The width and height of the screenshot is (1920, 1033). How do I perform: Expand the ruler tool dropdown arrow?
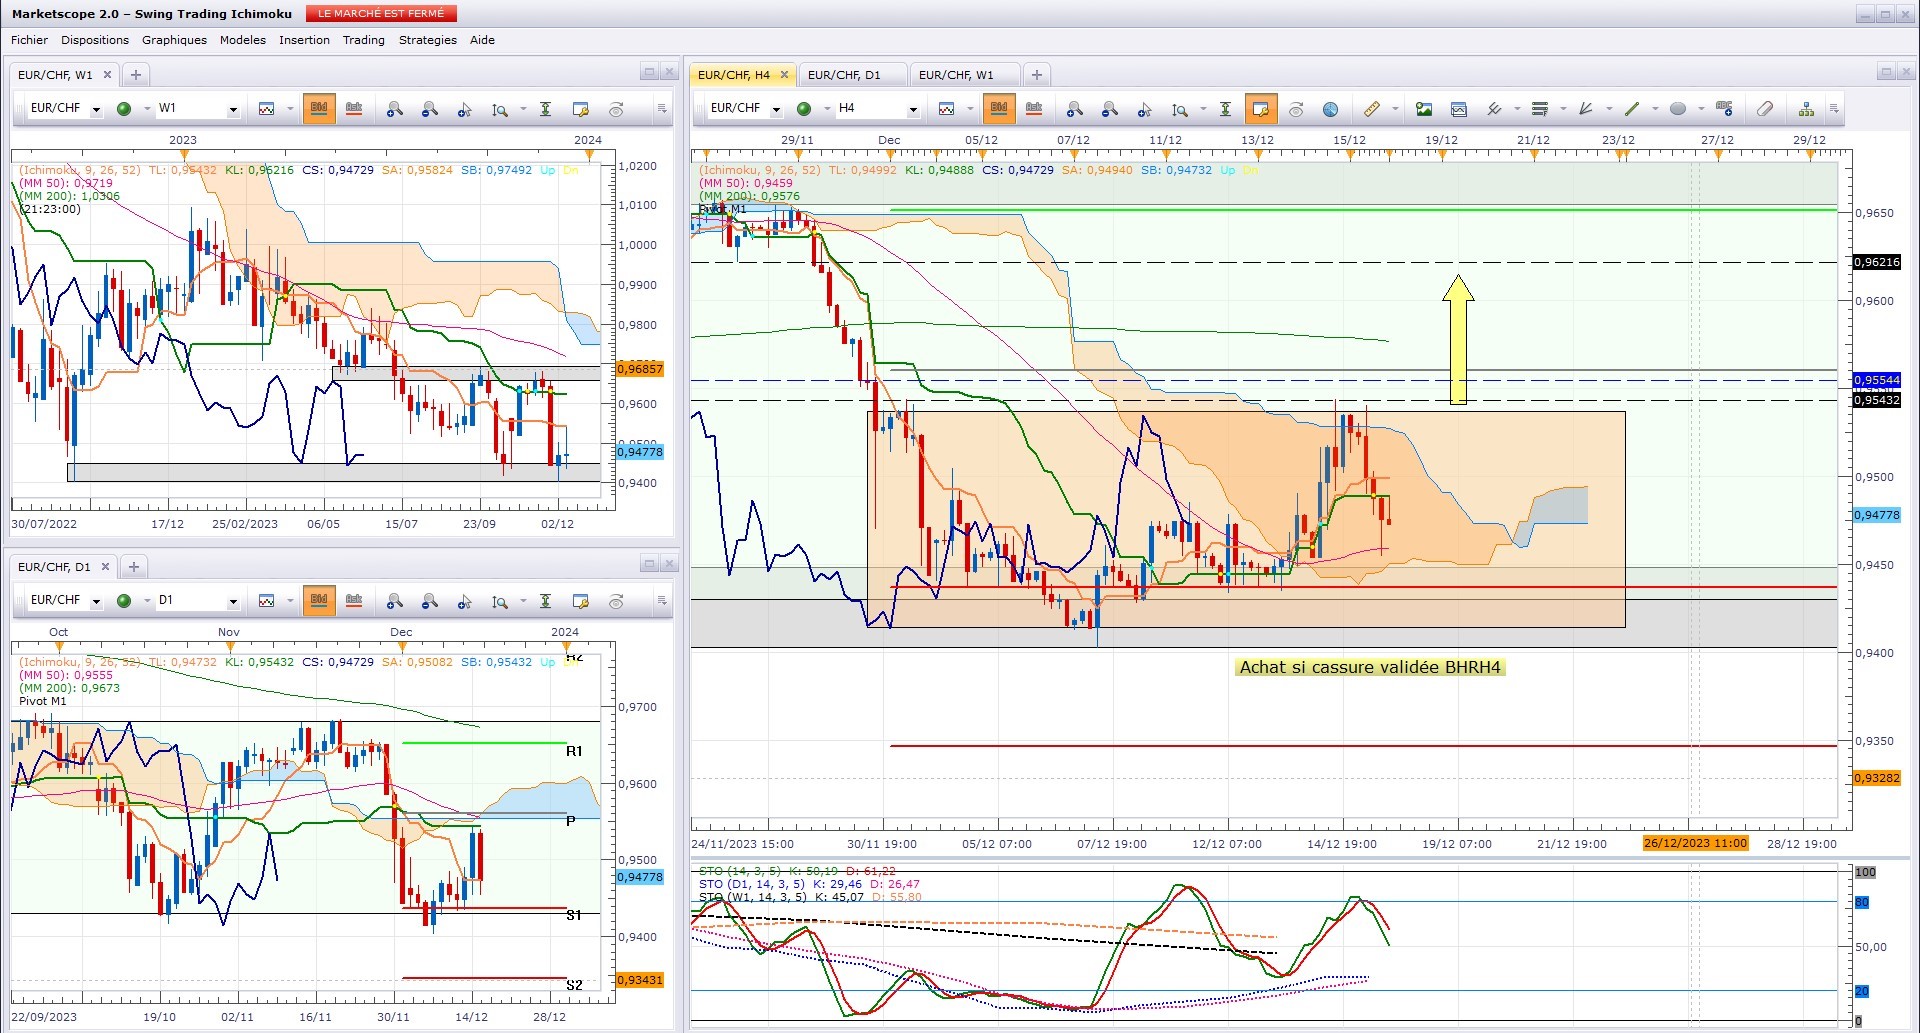point(1394,108)
